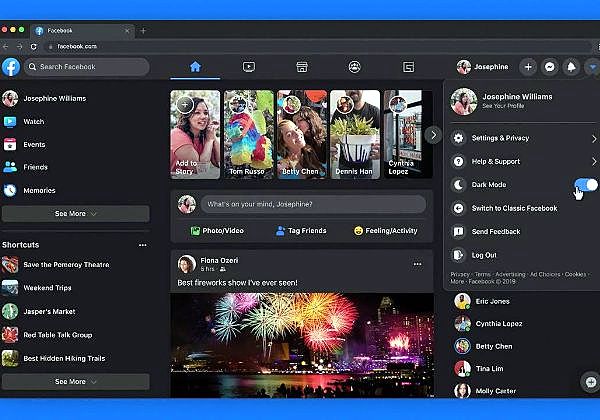Open the Watch video tab icon

pos(248,67)
